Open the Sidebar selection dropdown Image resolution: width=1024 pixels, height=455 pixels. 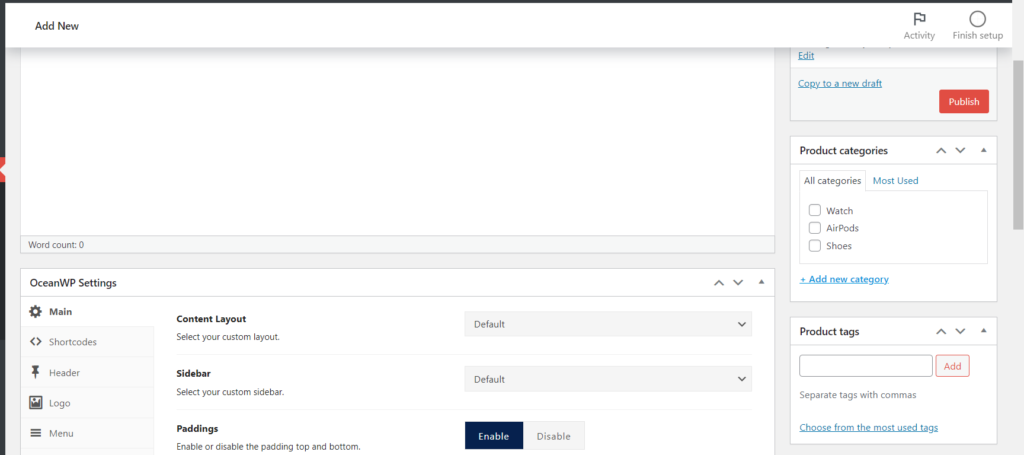click(x=608, y=379)
